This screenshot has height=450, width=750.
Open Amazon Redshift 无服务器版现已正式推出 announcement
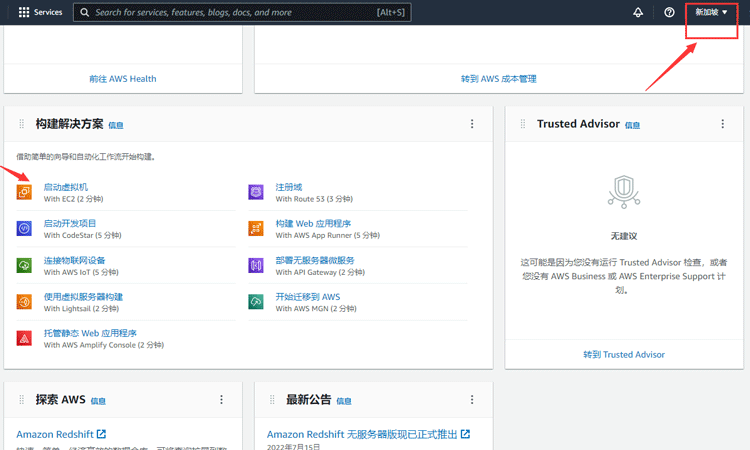pos(362,434)
